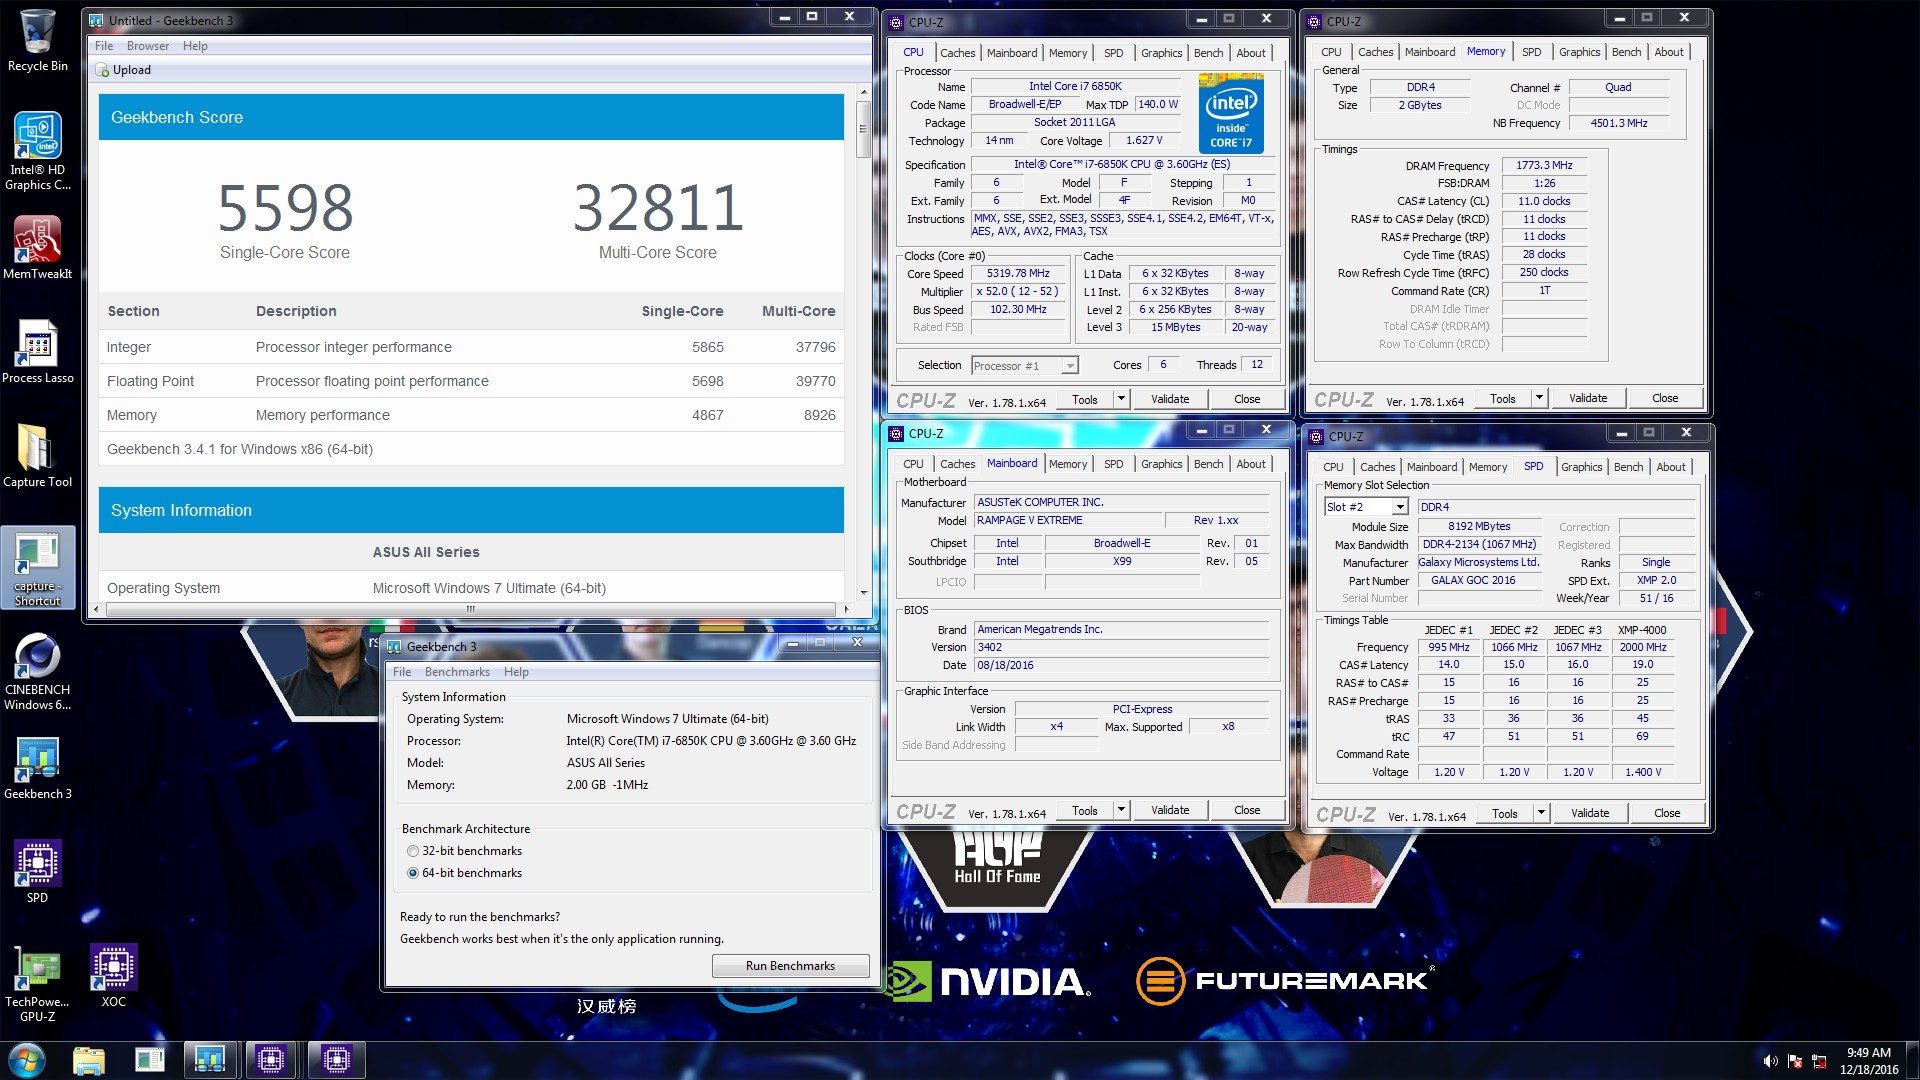Viewport: 1920px width, 1080px height.
Task: Click the multi-core score 32811
Action: coord(658,208)
